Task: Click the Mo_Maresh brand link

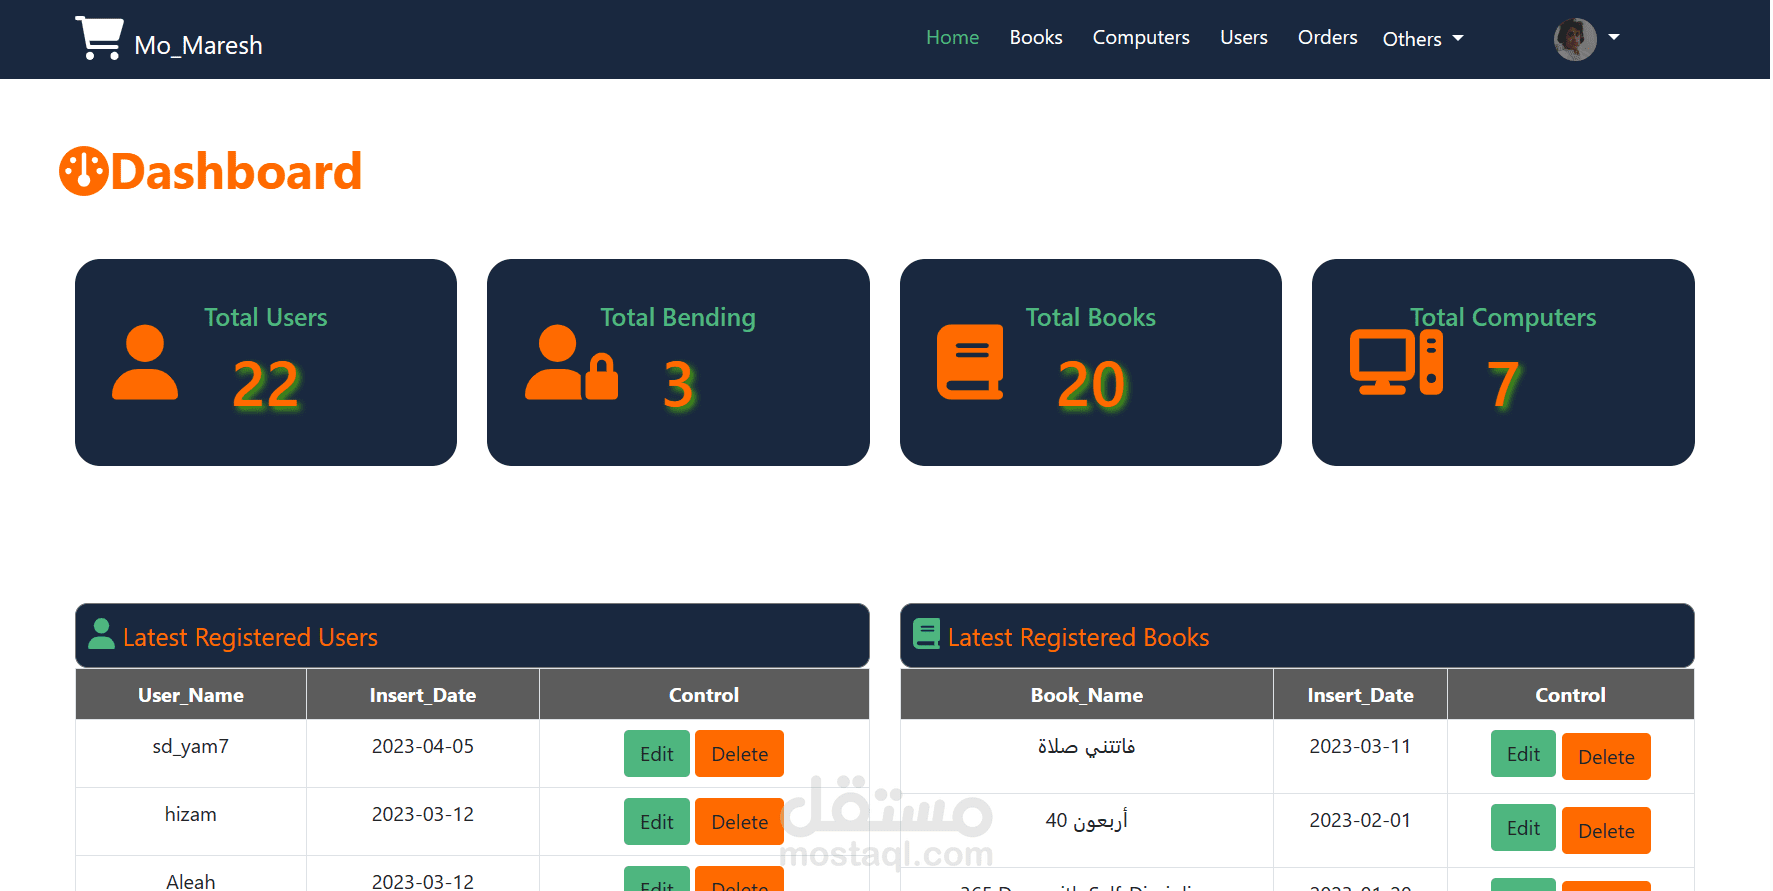Action: pyautogui.click(x=199, y=45)
